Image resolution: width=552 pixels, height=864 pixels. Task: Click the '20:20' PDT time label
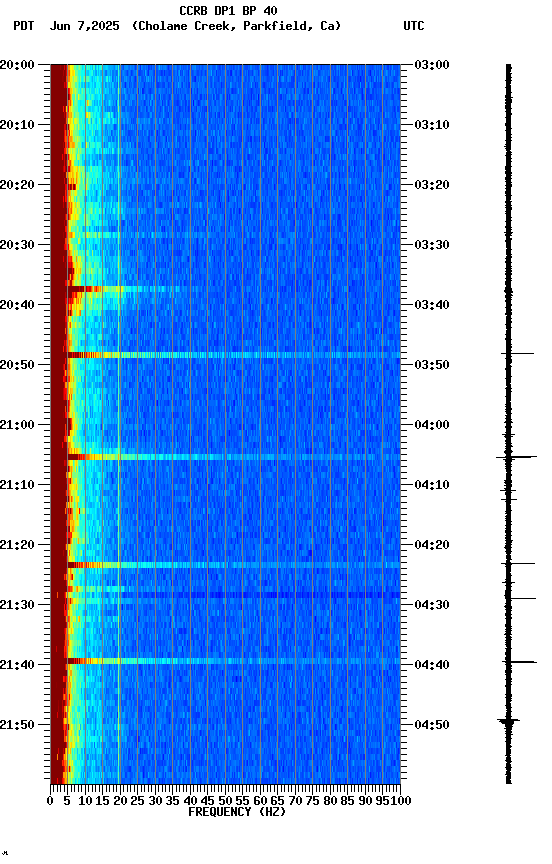point(17,185)
